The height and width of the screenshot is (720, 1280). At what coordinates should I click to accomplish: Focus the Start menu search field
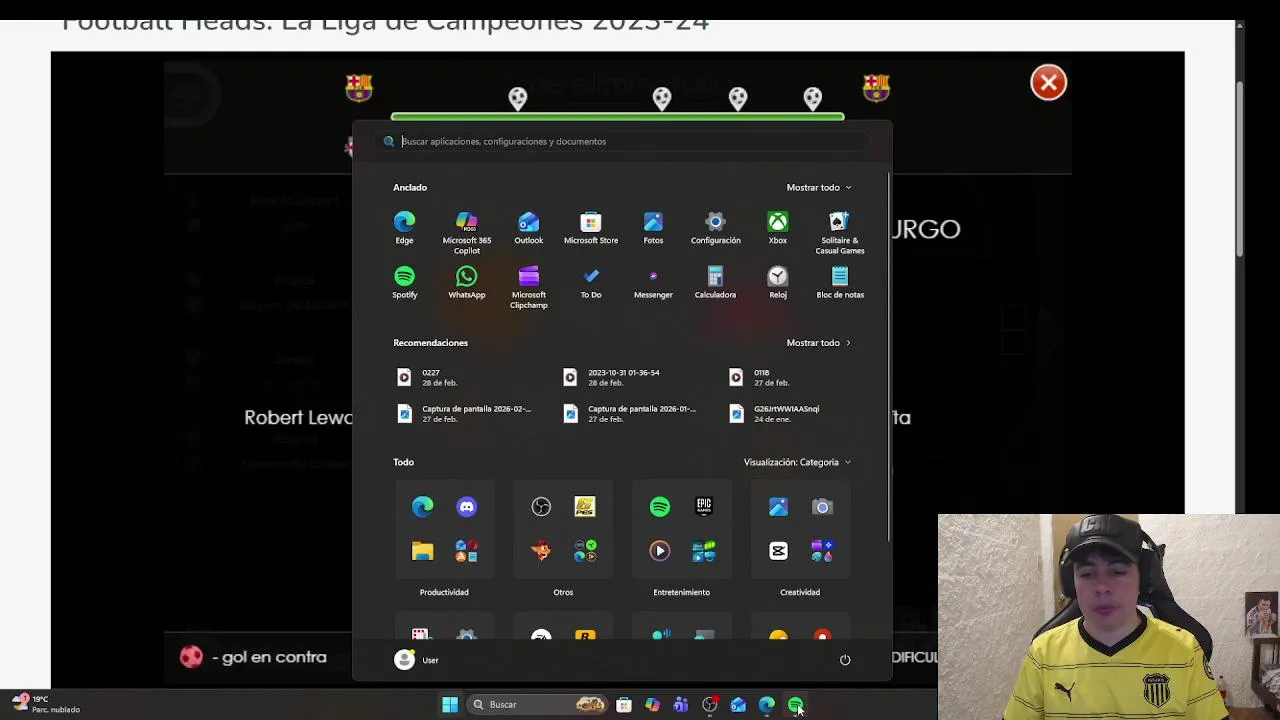[622, 141]
